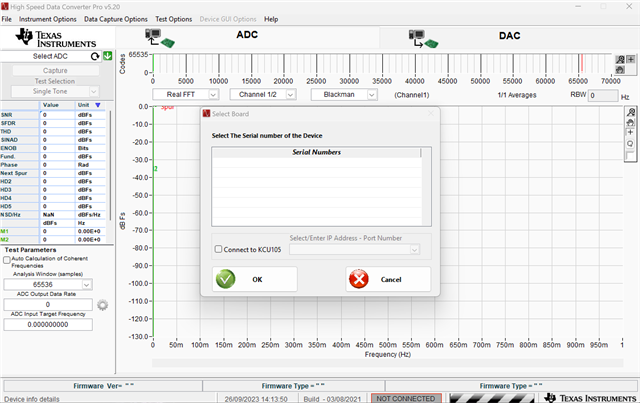
Task: Click the ADC capture board icon
Action: 160,38
